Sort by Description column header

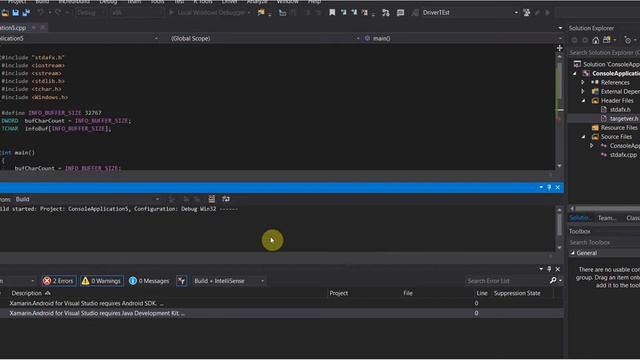coord(27,293)
